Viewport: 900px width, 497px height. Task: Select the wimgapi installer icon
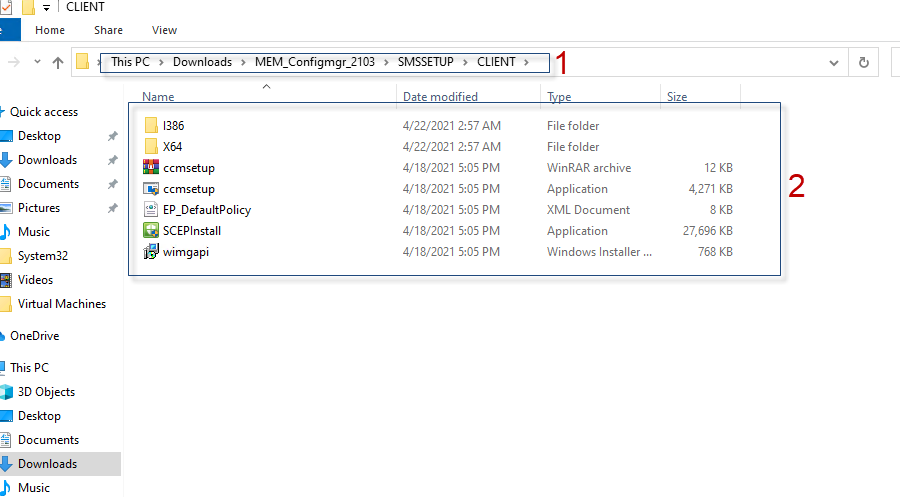pyautogui.click(x=151, y=251)
